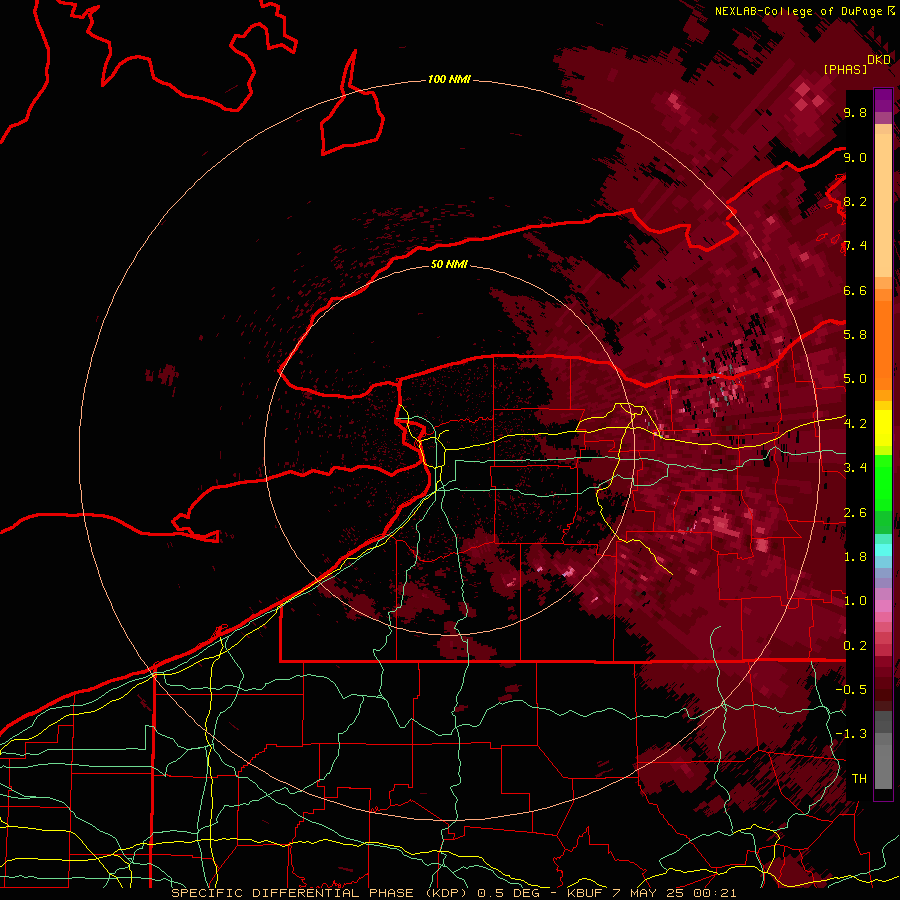Image resolution: width=900 pixels, height=900 pixels.
Task: Click the 1.0 legend value
Action: pos(855,601)
